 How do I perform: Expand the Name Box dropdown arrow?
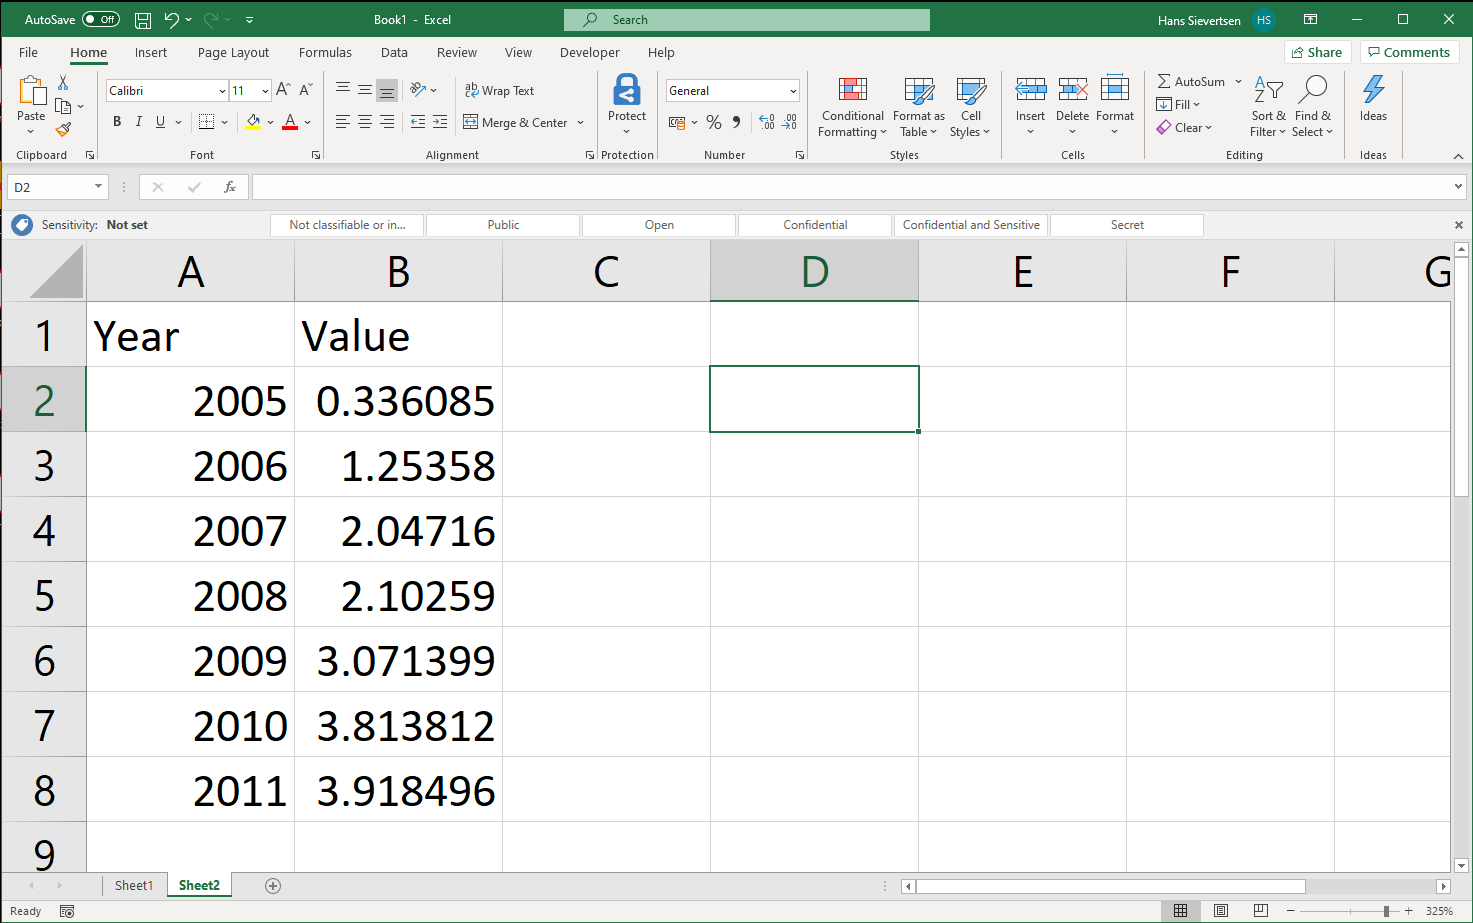click(98, 187)
